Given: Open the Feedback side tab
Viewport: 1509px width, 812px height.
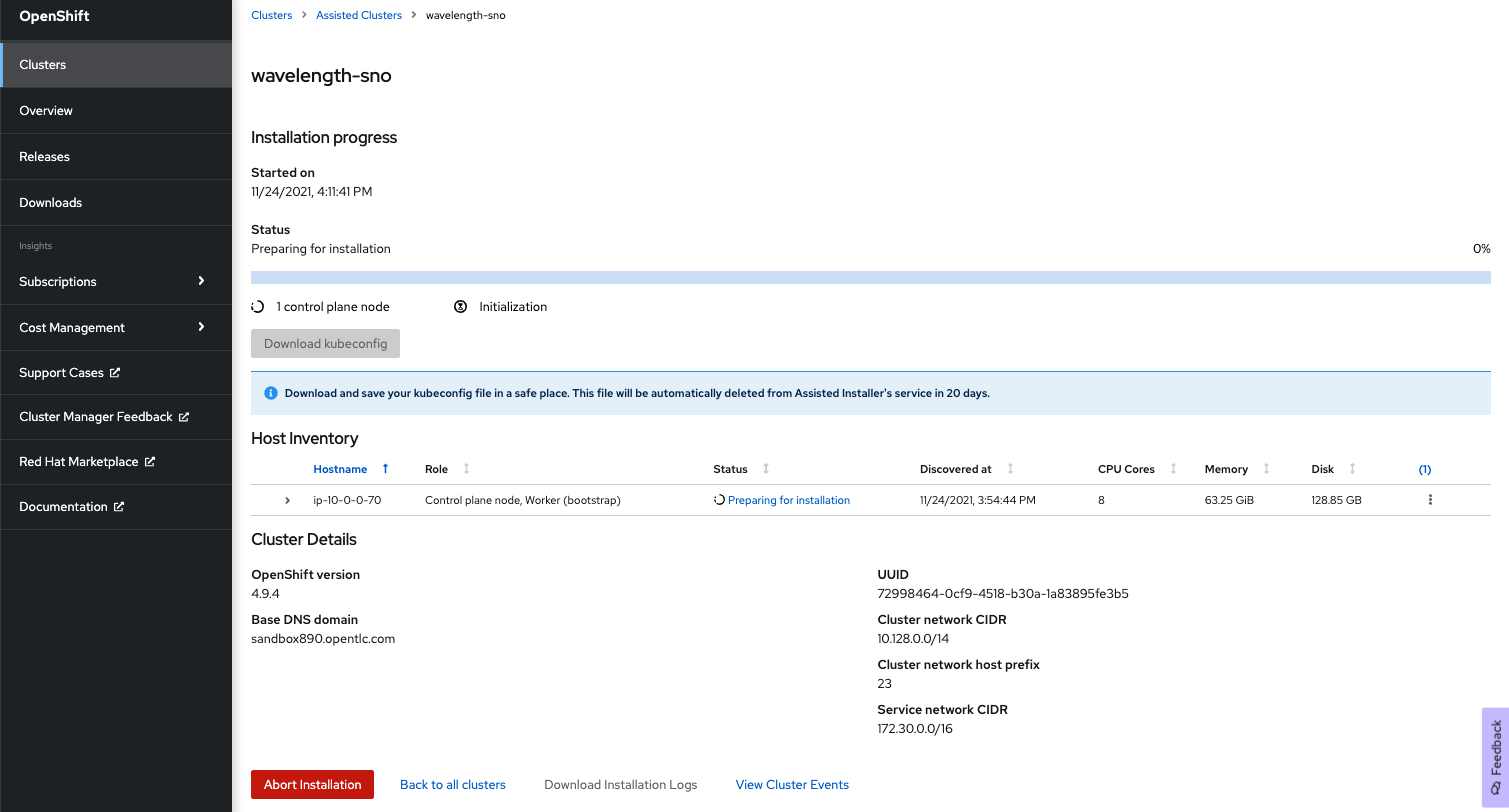Looking at the screenshot, I should [x=1495, y=756].
